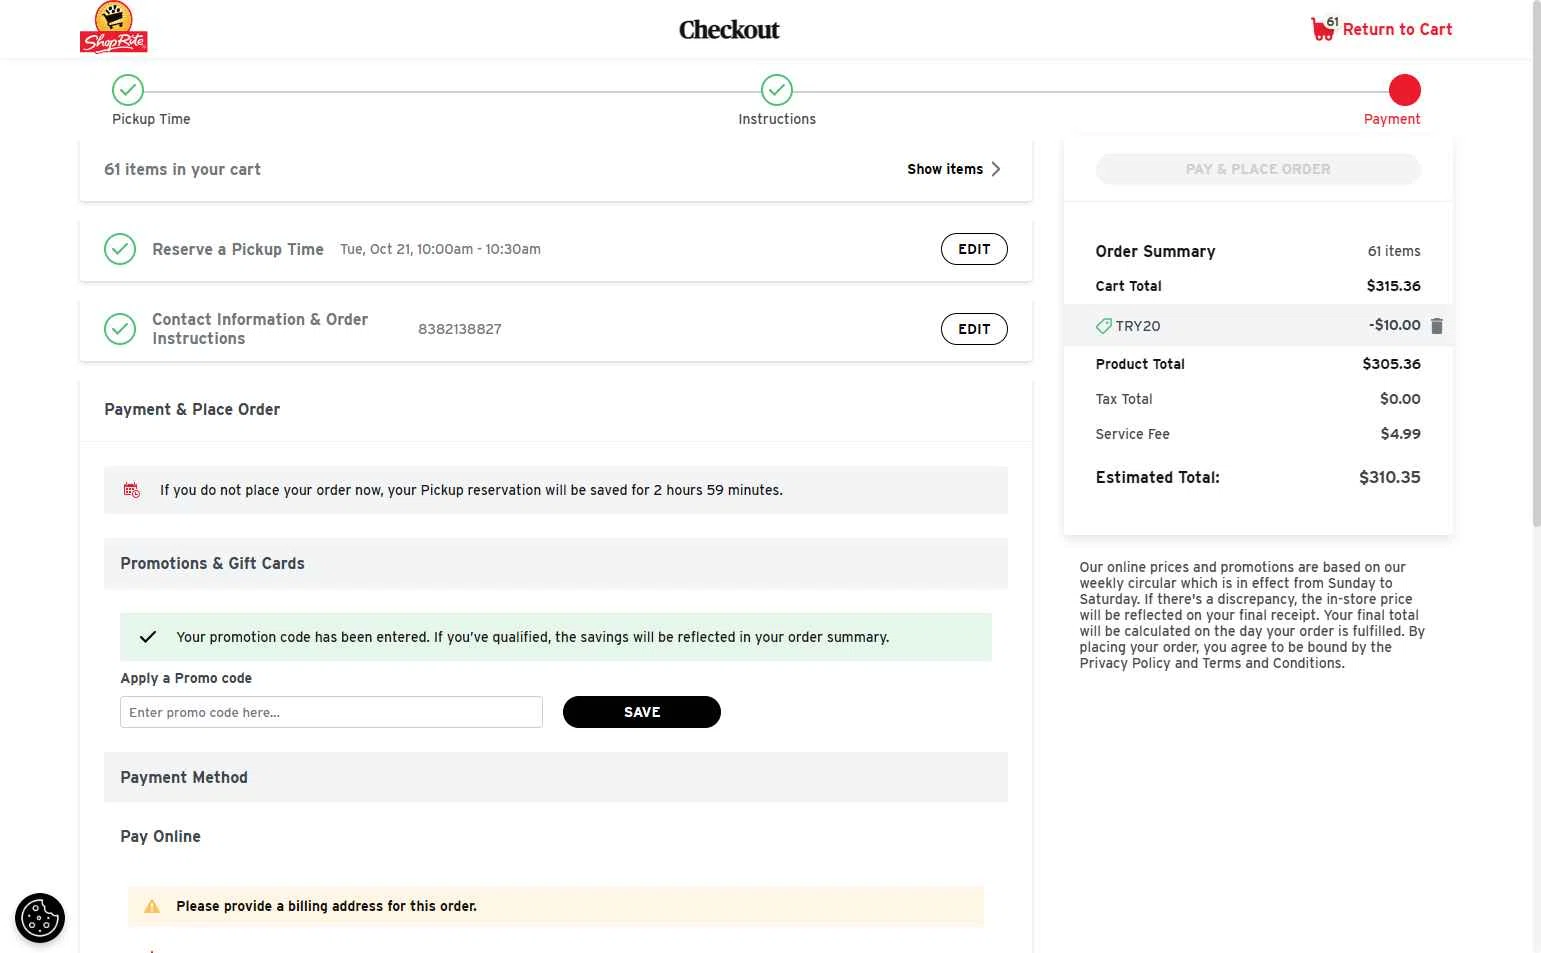Open cookie preferences icon
Screen dimensions: 1541x953
(x=40, y=918)
